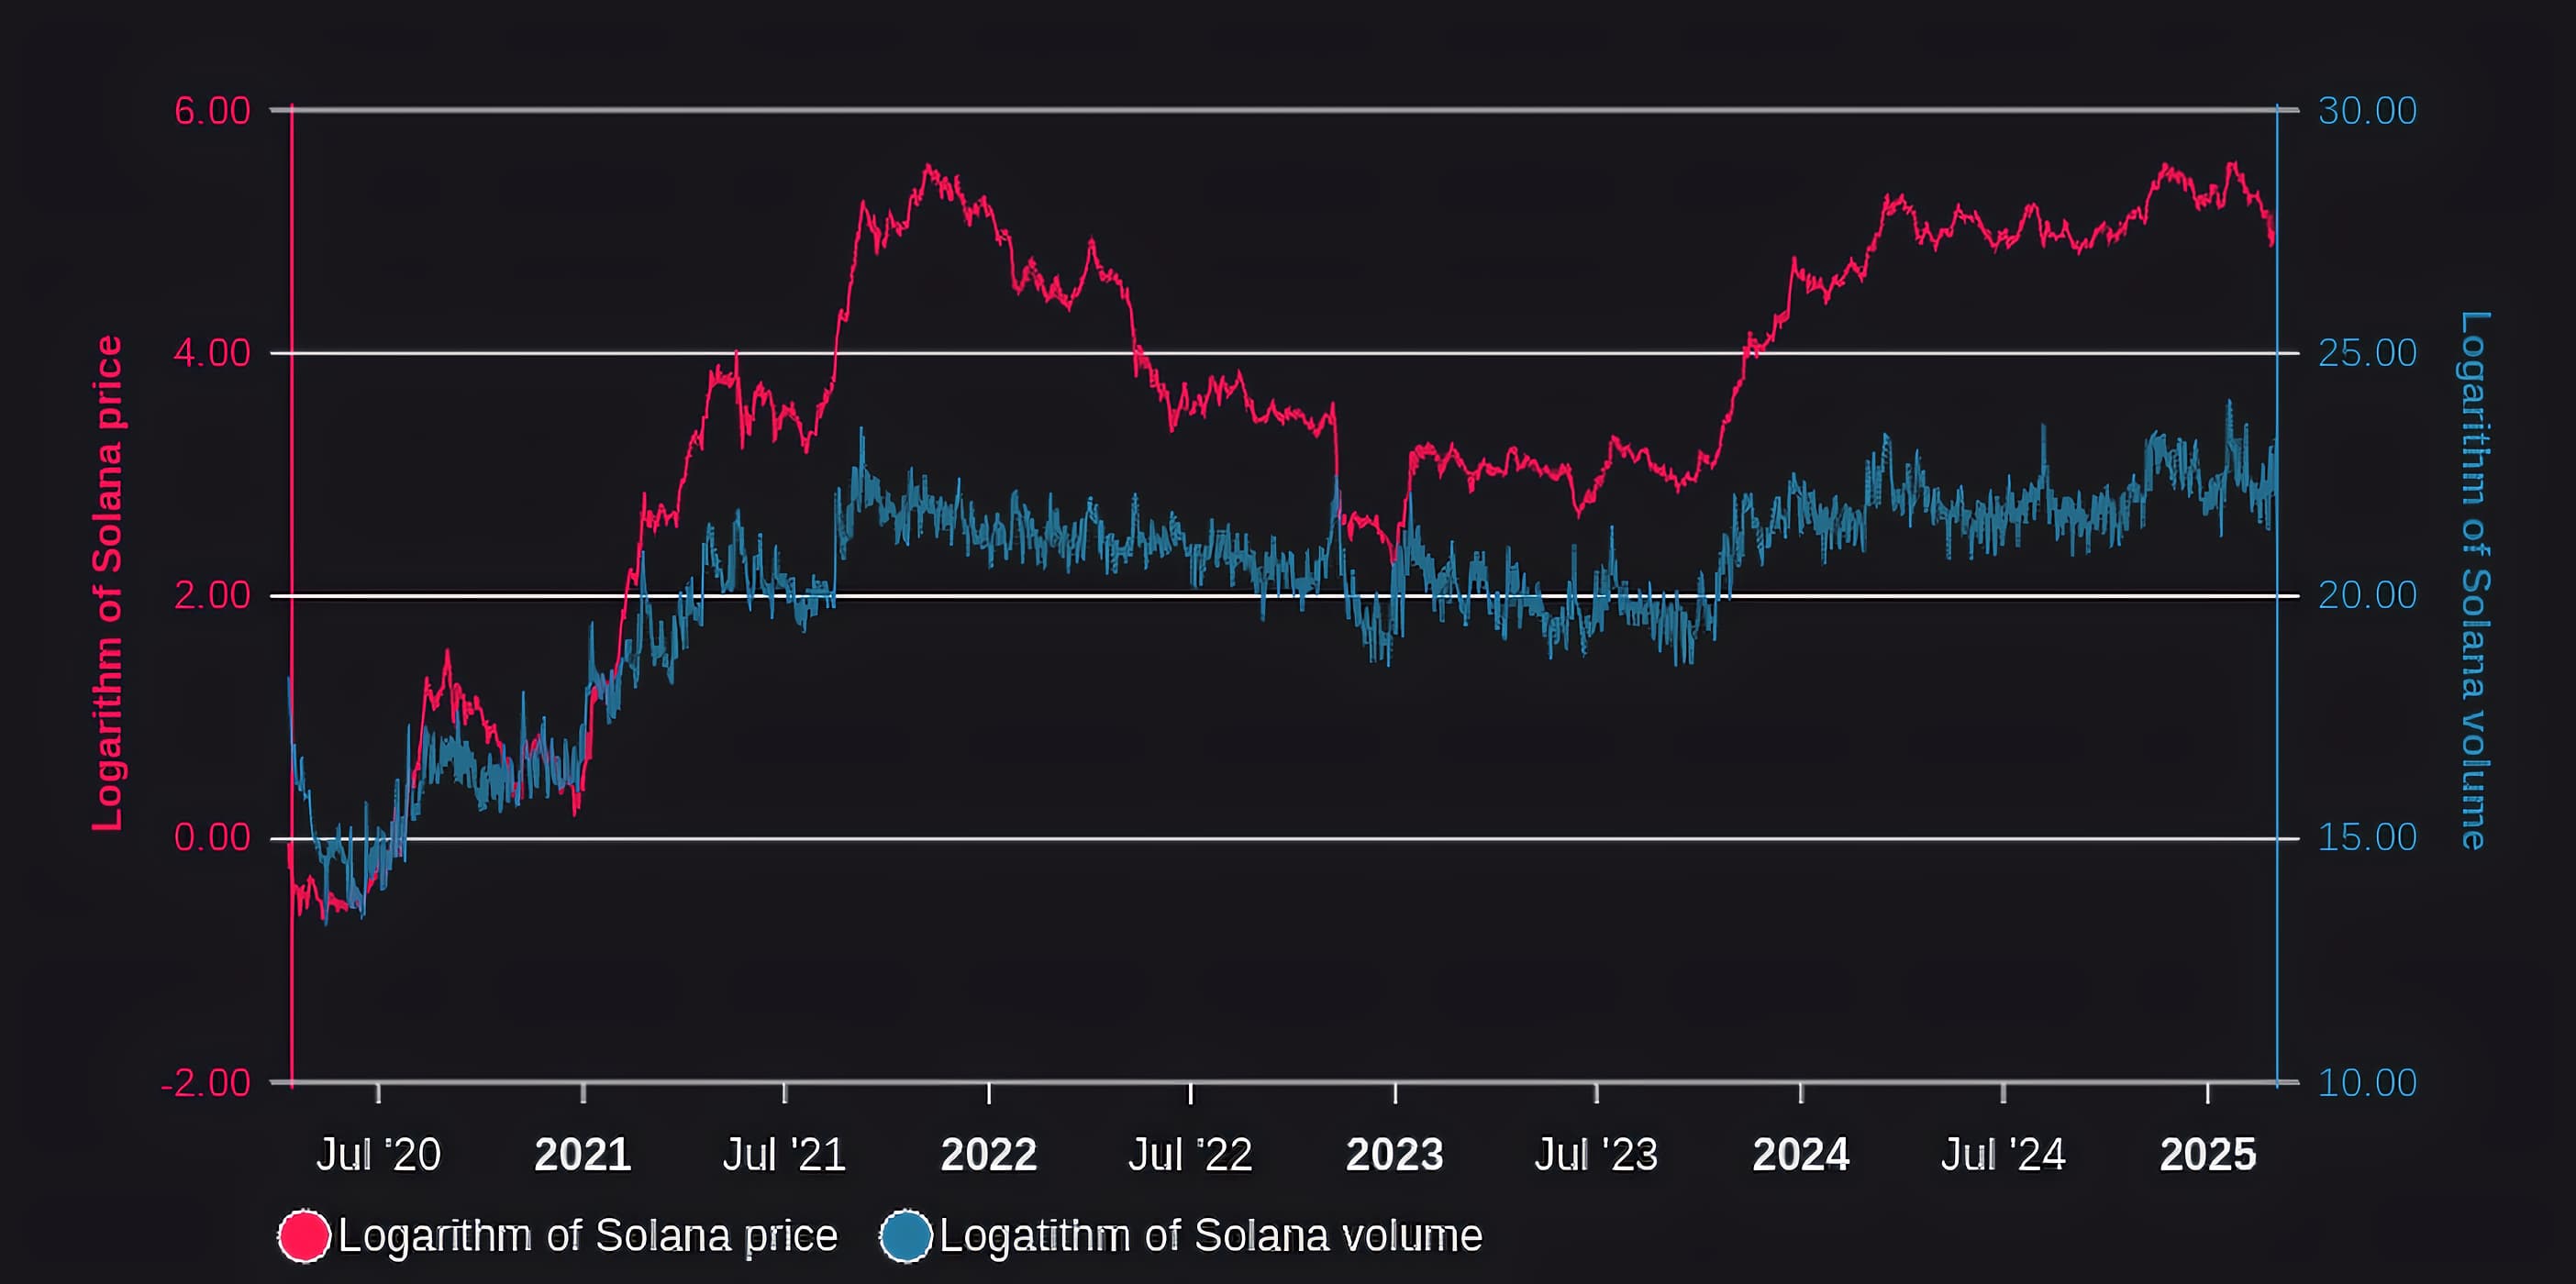Click the x-axis label Jul '21
The height and width of the screenshot is (1284, 2576).
tap(784, 1155)
